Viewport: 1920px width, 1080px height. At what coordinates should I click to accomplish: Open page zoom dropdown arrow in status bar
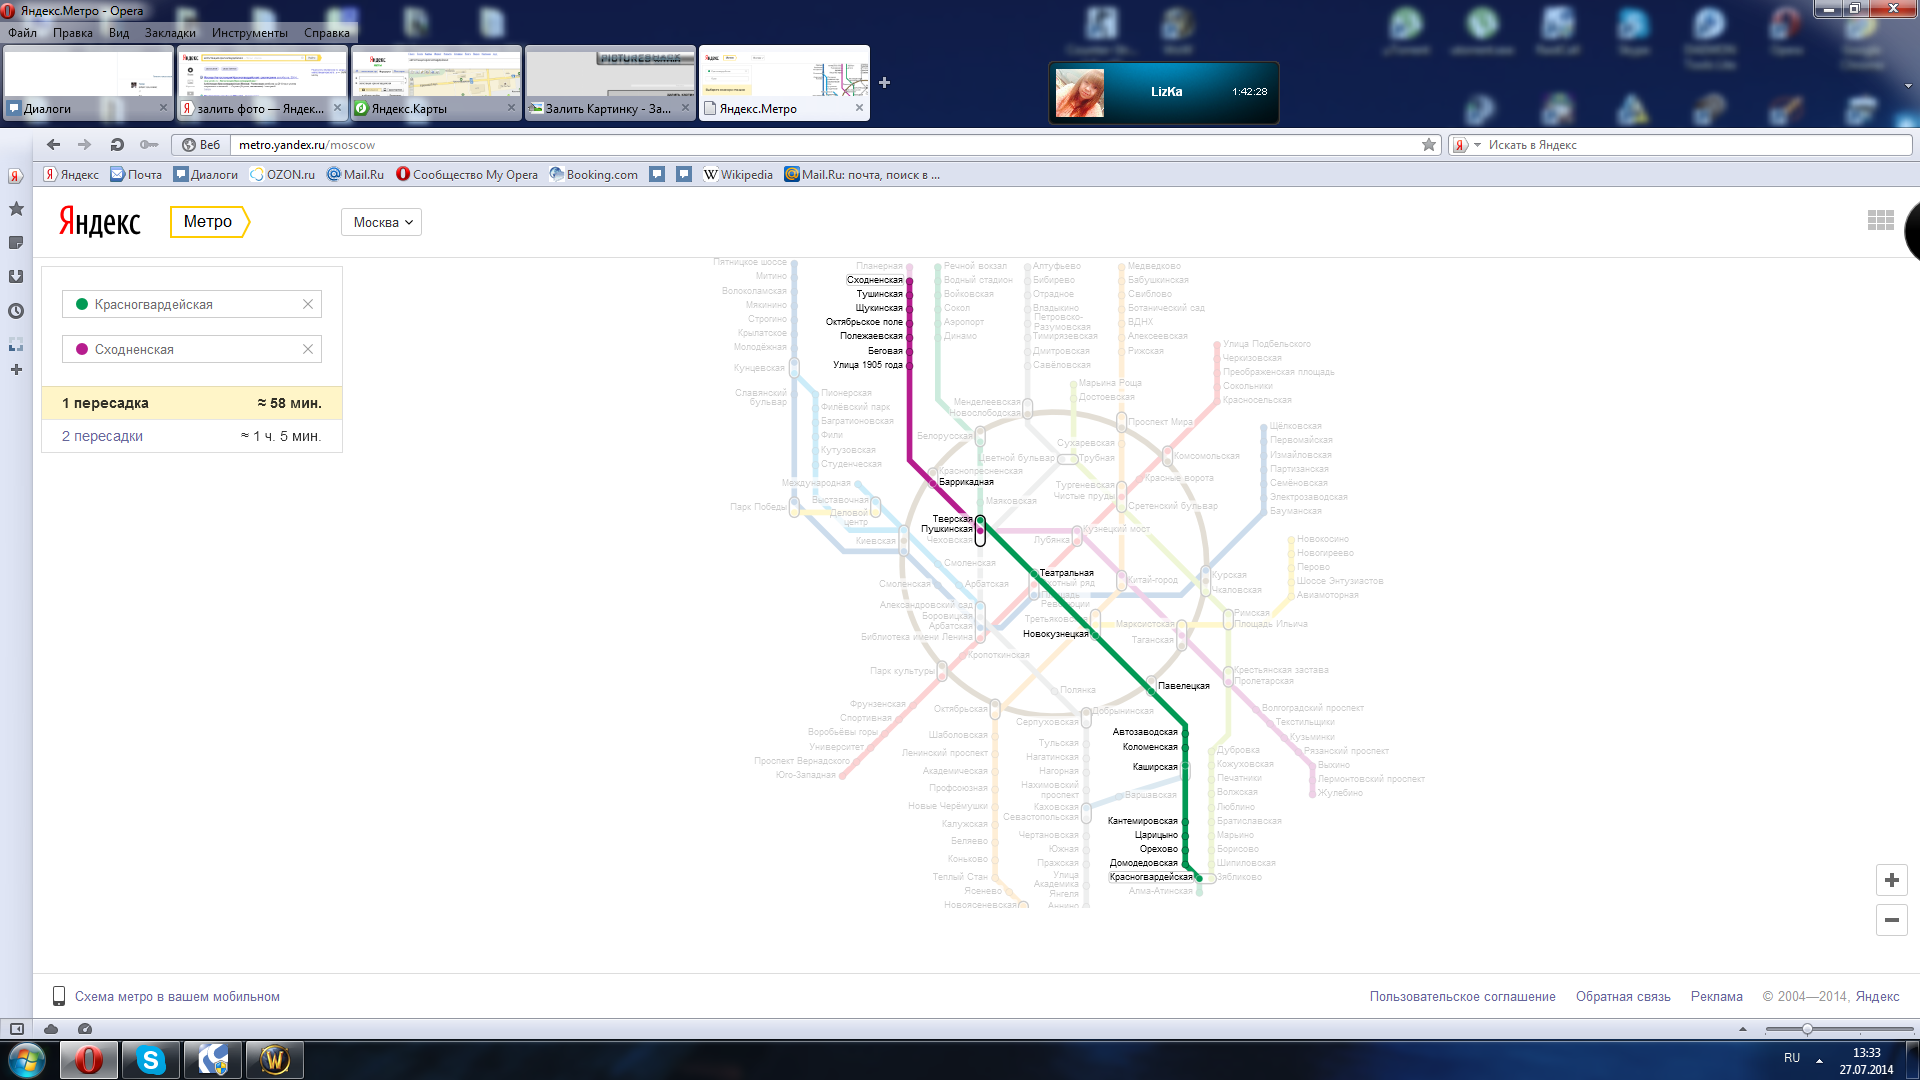[1743, 1029]
